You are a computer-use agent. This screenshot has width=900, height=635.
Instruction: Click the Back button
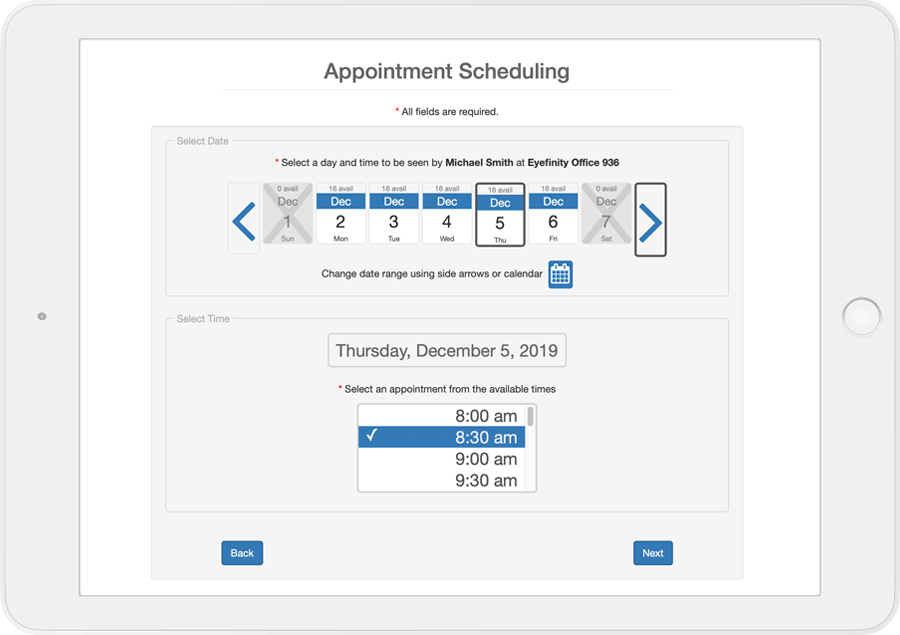[242, 553]
